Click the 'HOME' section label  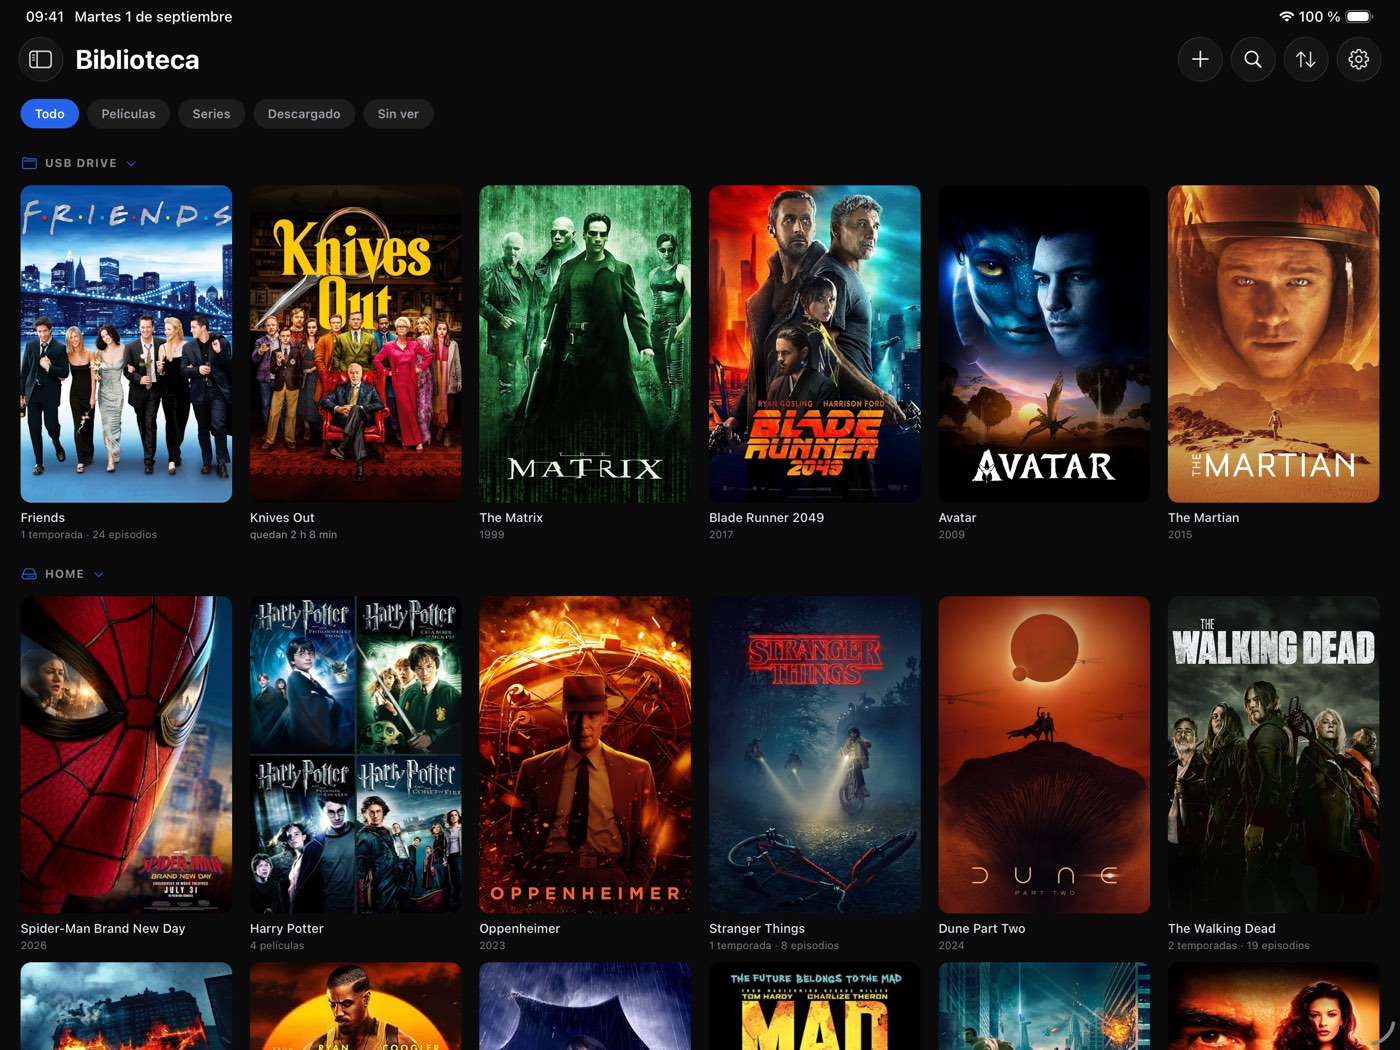[65, 574]
